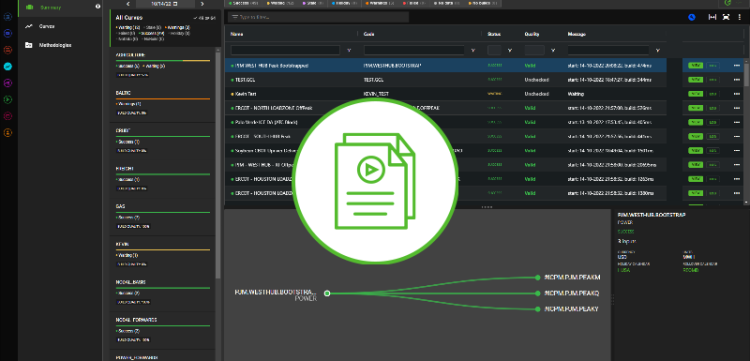Select the NCPM.PJM.PEAKY graph node
Image resolution: width=750 pixels, height=361 pixels.
pyautogui.click(x=538, y=309)
